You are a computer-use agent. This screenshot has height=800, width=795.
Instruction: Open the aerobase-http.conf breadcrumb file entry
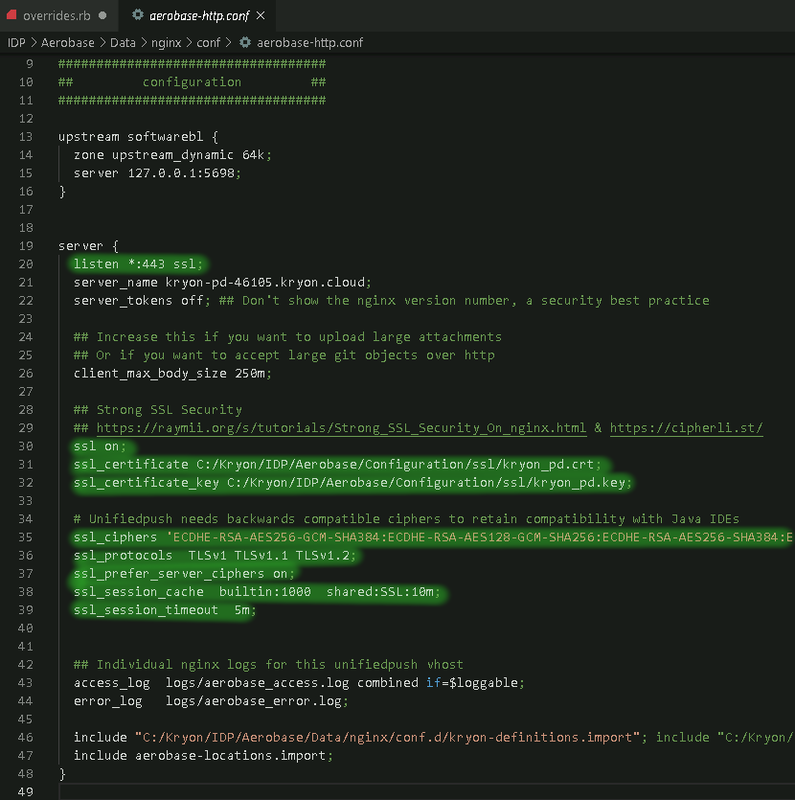pos(310,43)
